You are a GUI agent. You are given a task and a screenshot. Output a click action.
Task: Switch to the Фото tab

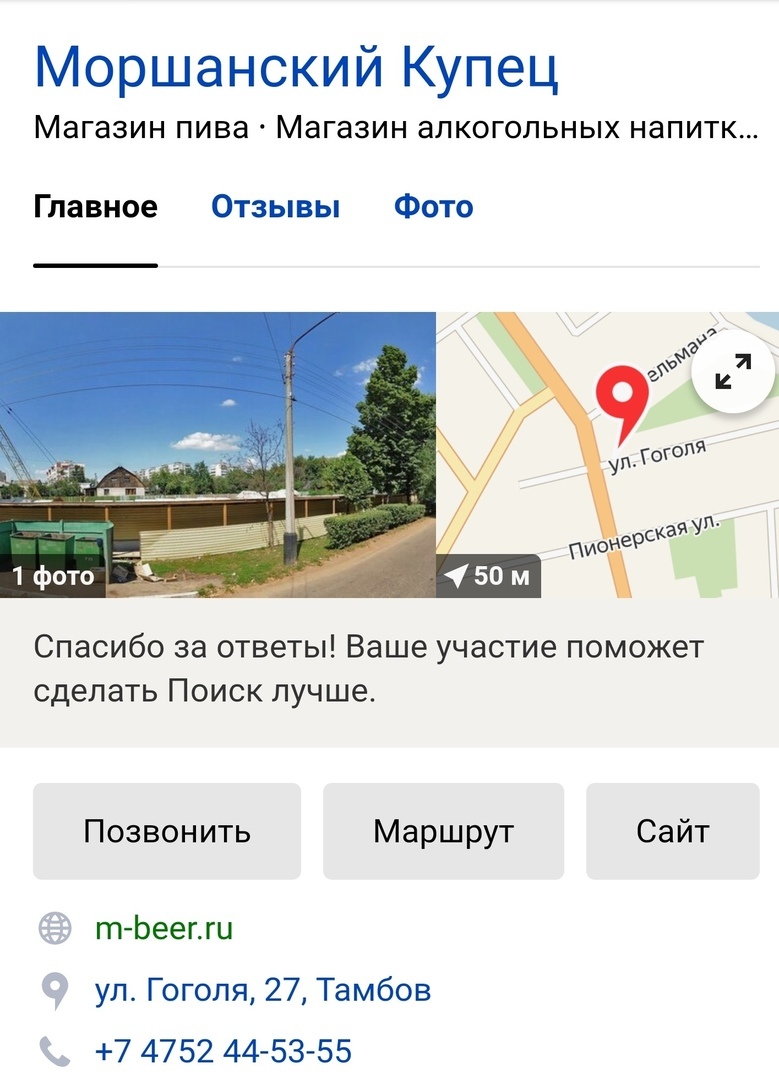click(x=434, y=207)
